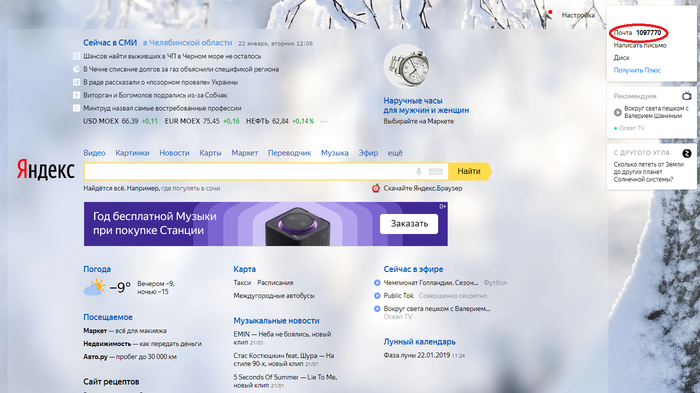Open the collections bookmark icon near Настройка
700x393 pixels.
coord(527,15)
